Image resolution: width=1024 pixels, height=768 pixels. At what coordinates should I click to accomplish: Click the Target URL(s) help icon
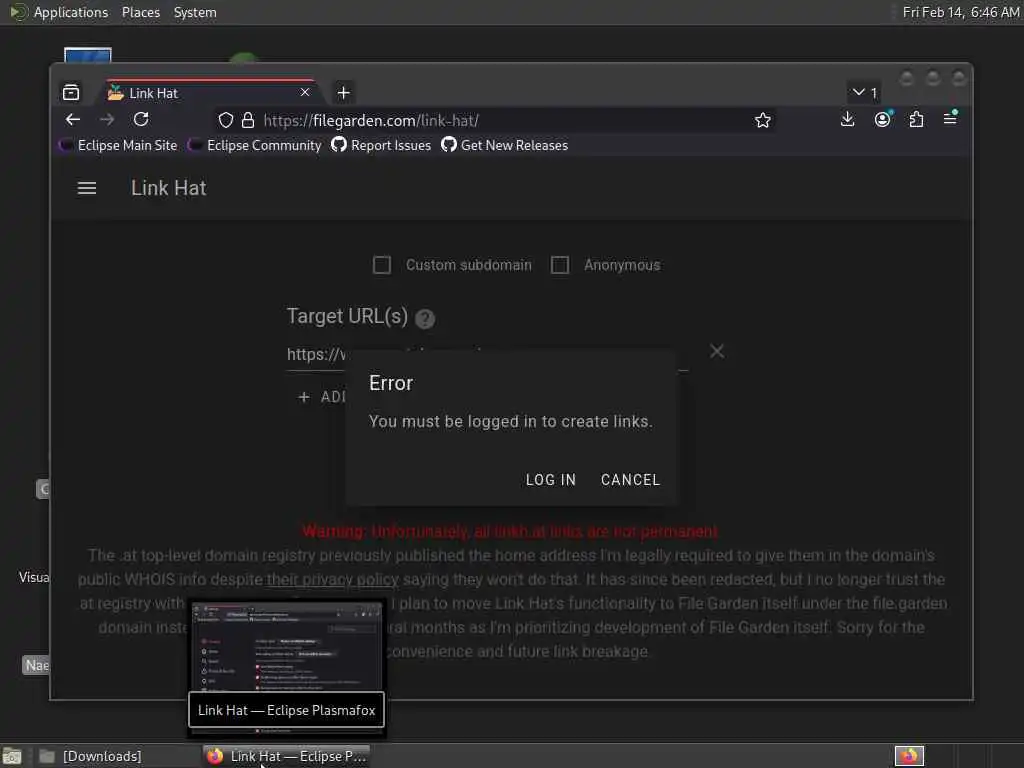point(424,319)
